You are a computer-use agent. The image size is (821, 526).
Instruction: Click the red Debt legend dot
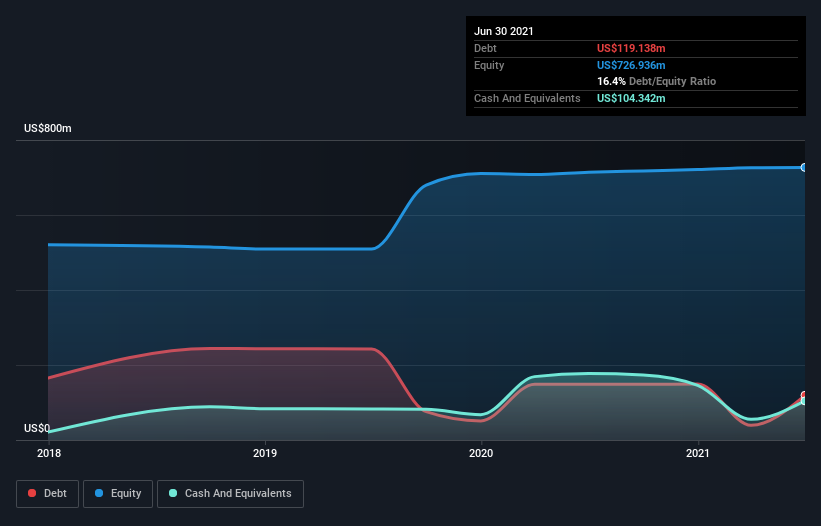point(32,493)
